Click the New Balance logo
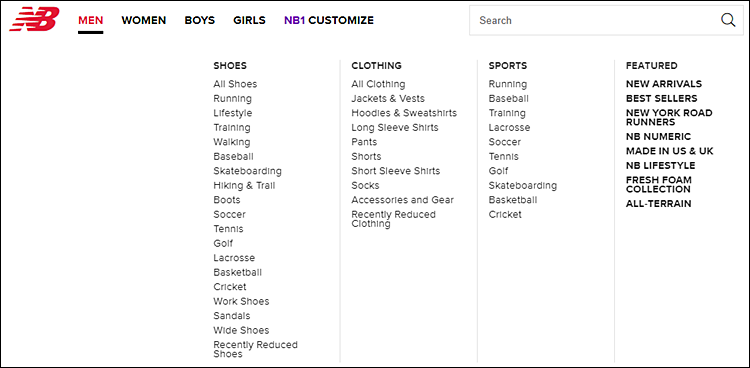Viewport: 750px width, 368px height. (34, 19)
